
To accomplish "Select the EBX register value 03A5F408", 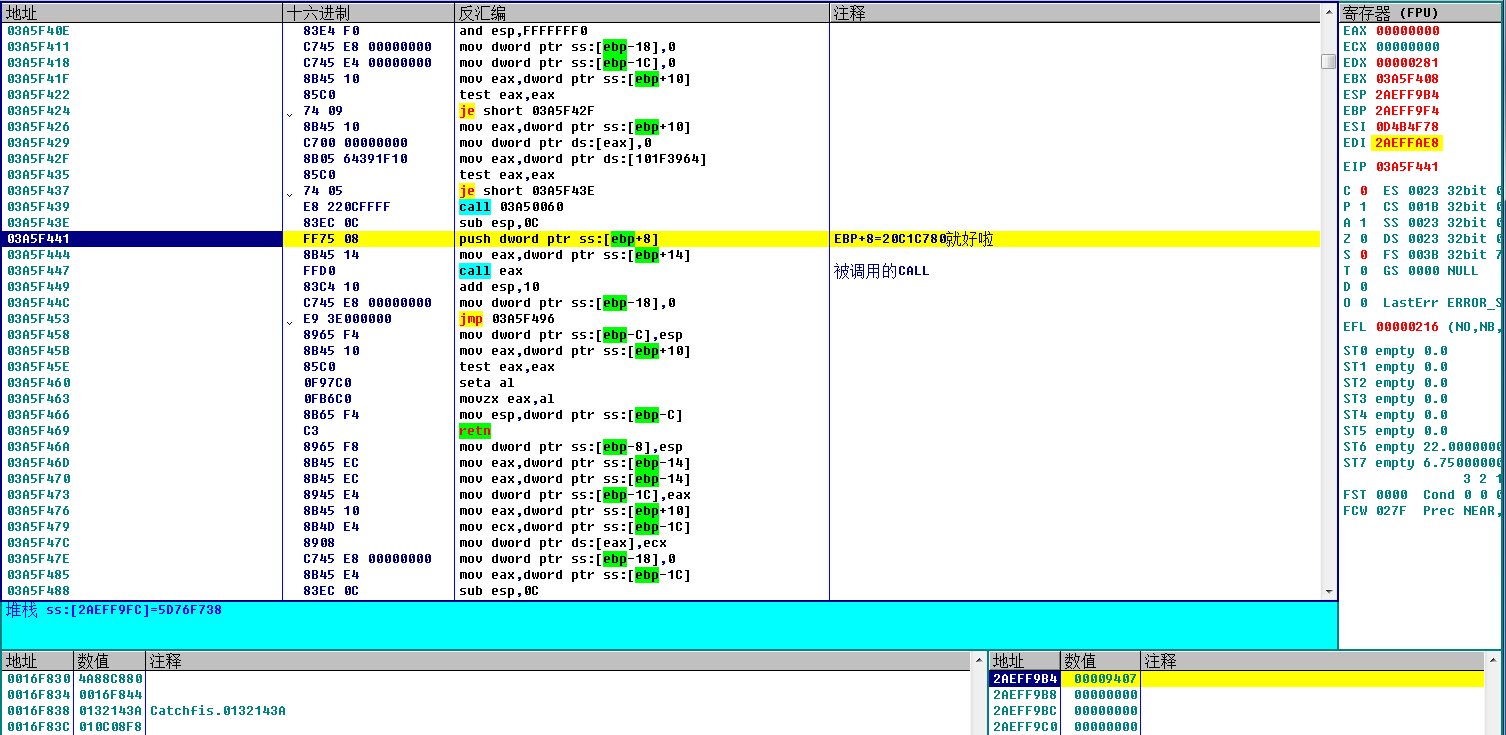I will point(1408,79).
